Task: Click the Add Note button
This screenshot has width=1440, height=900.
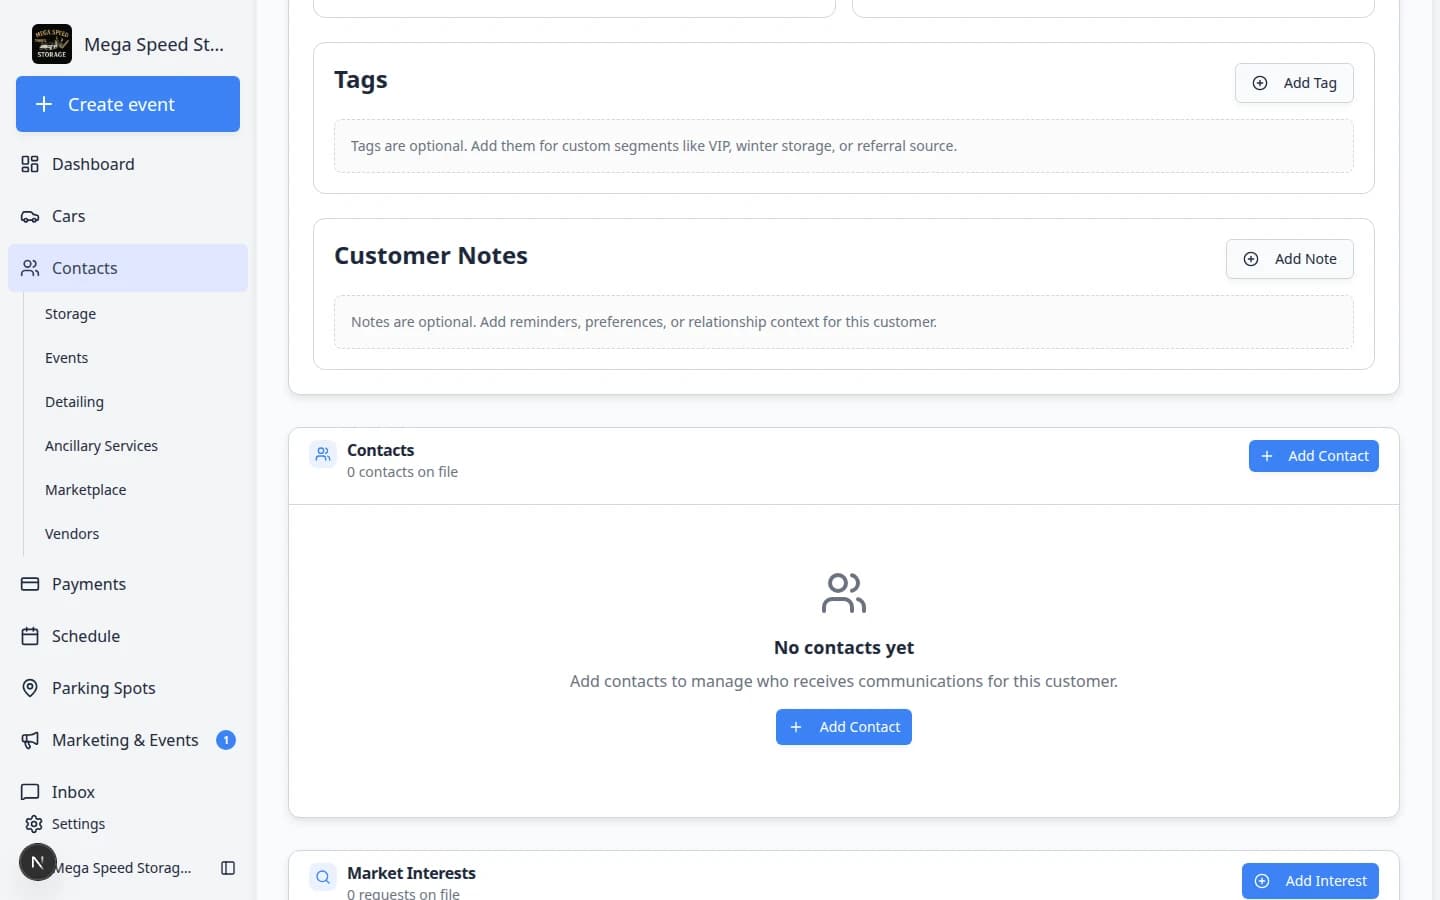Action: tap(1290, 259)
